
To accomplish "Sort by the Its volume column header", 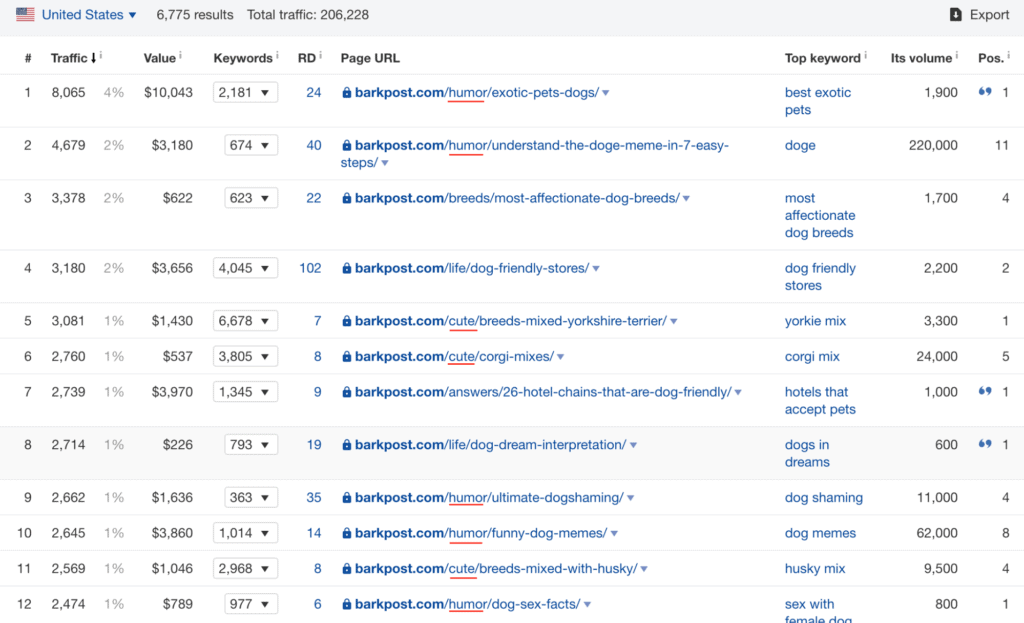I will point(921,58).
